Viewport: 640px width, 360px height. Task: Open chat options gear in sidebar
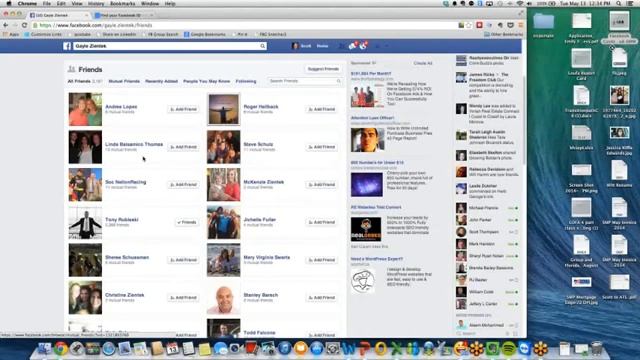pos(507,333)
